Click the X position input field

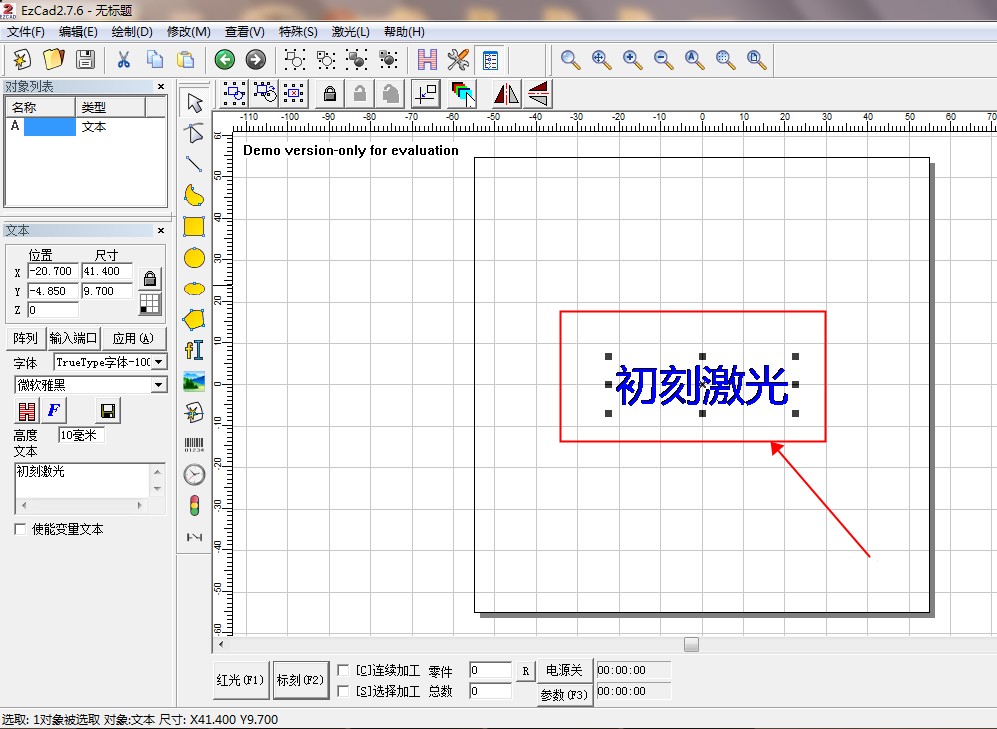tap(52, 271)
